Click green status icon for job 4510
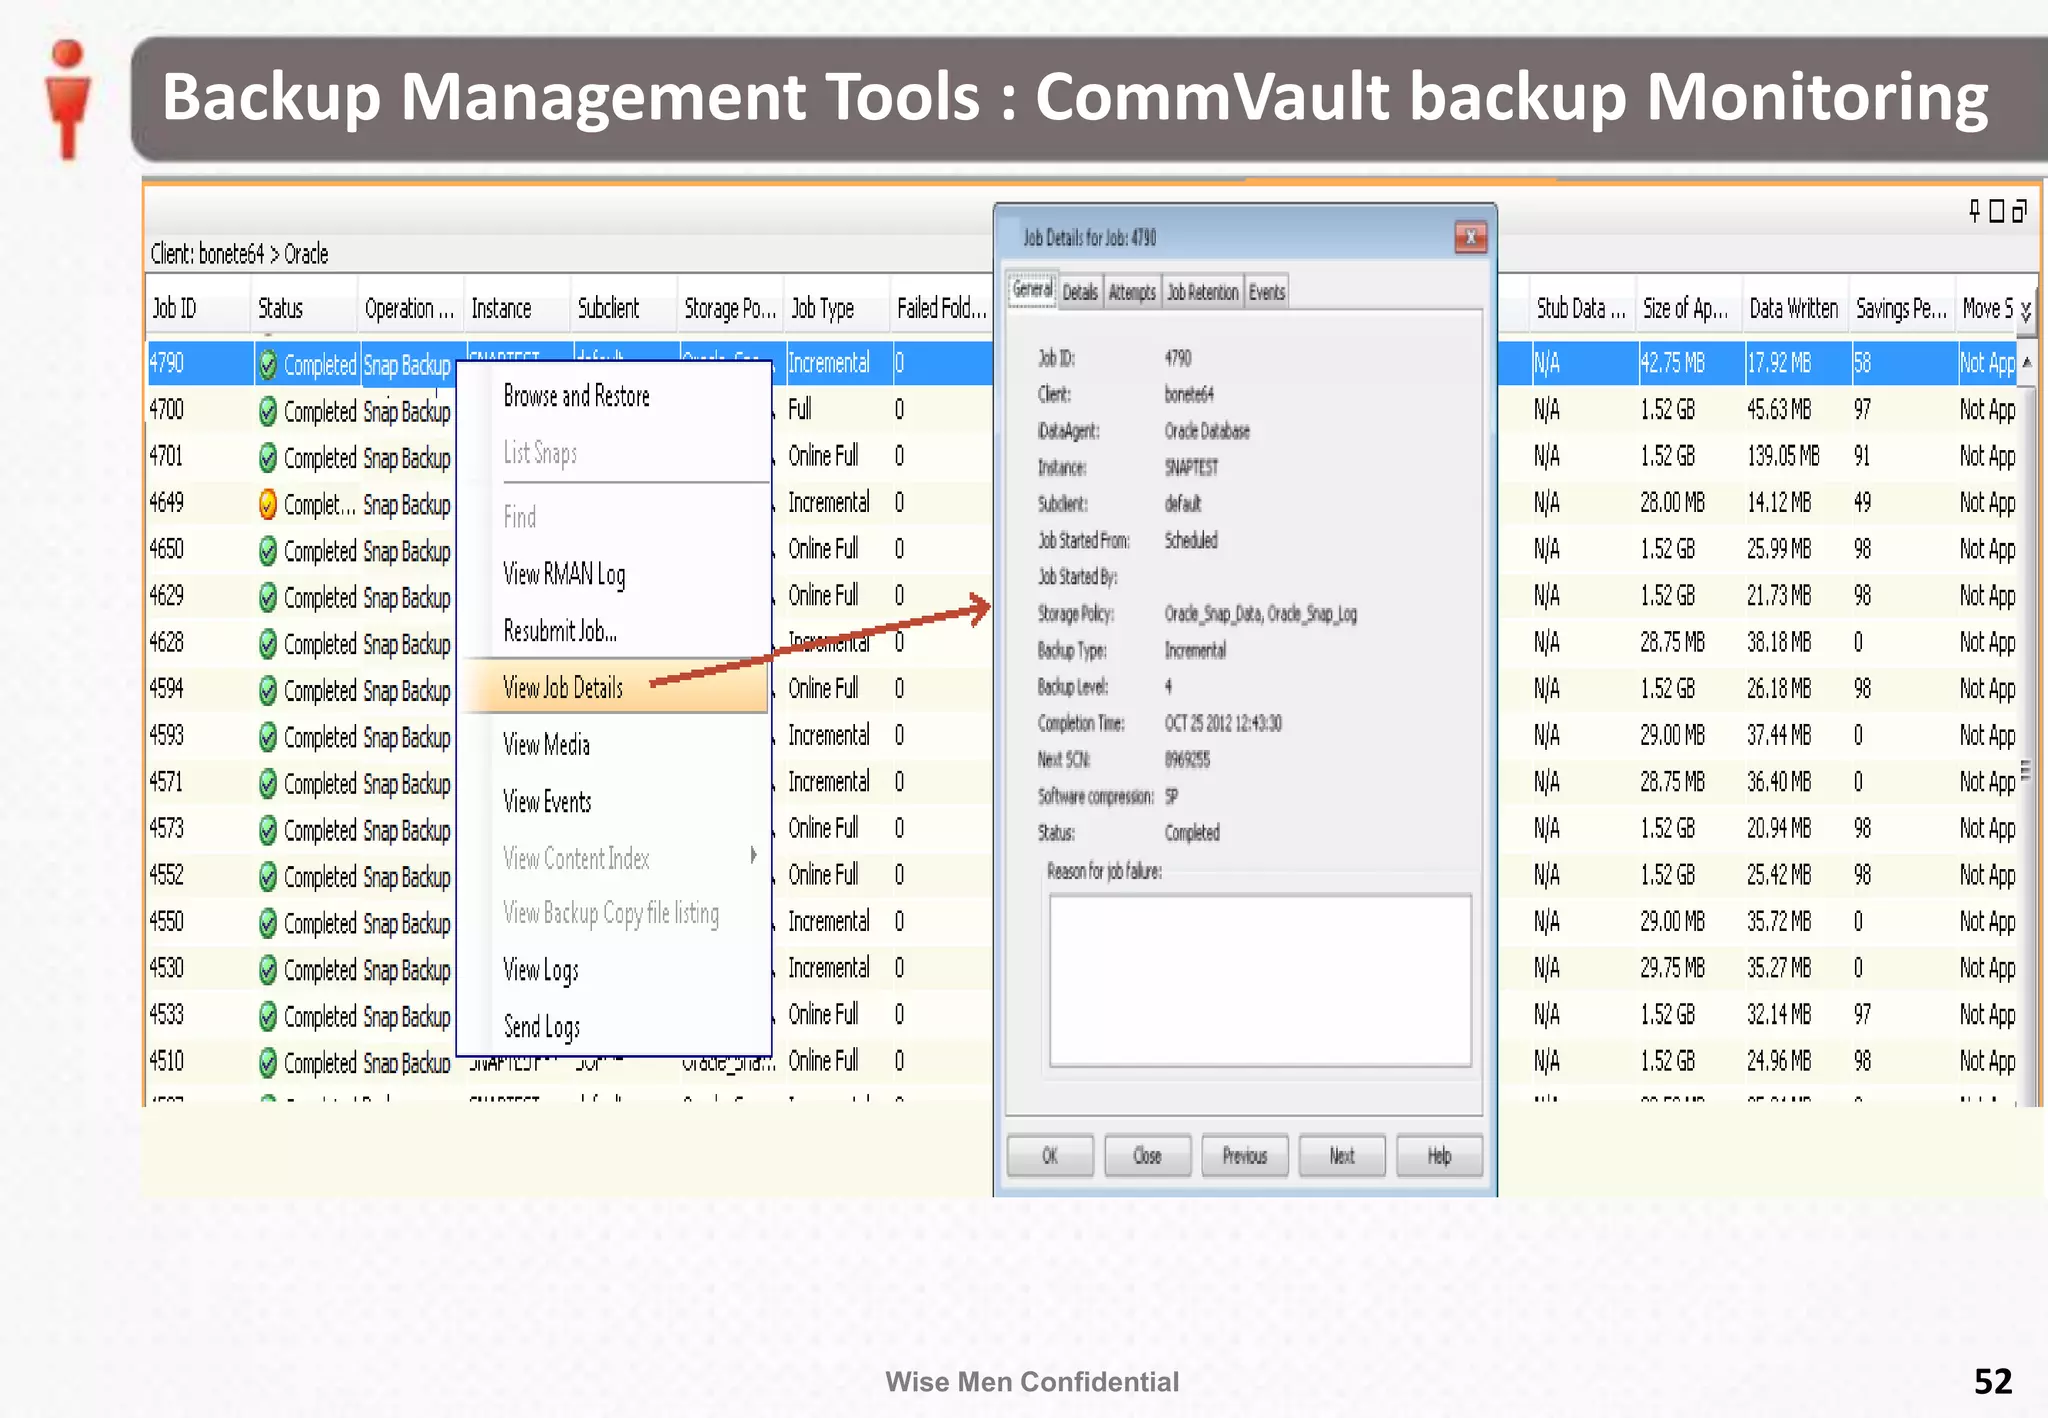The width and height of the screenshot is (2048, 1418). point(267,1062)
